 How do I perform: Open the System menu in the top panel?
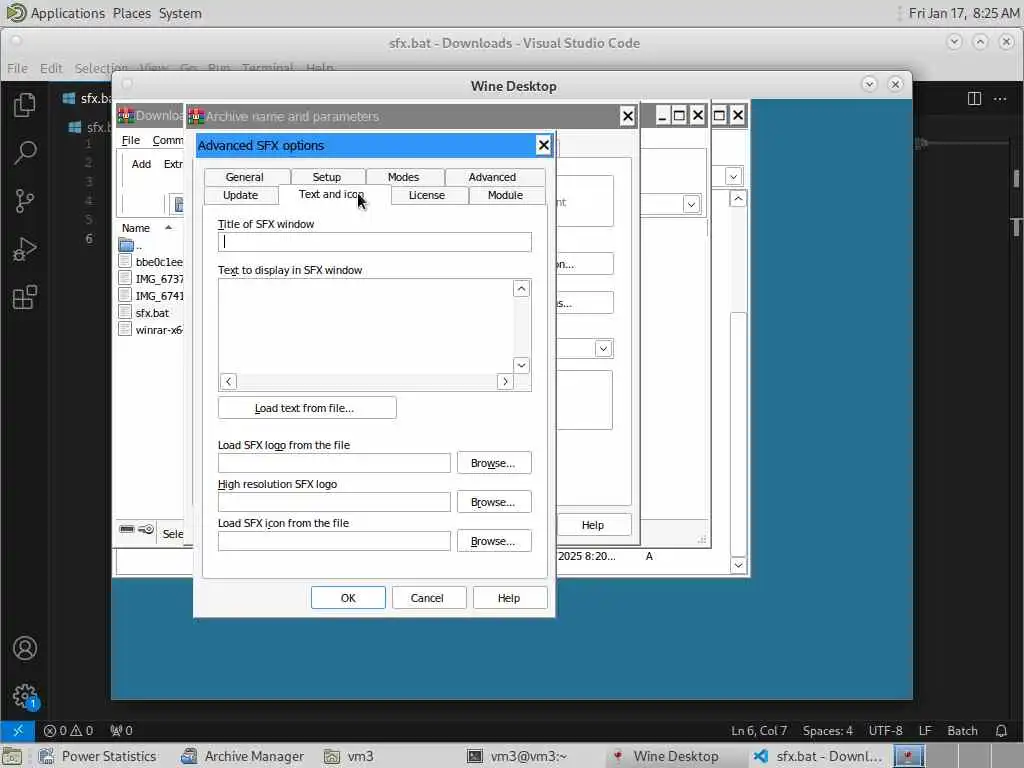click(x=180, y=13)
